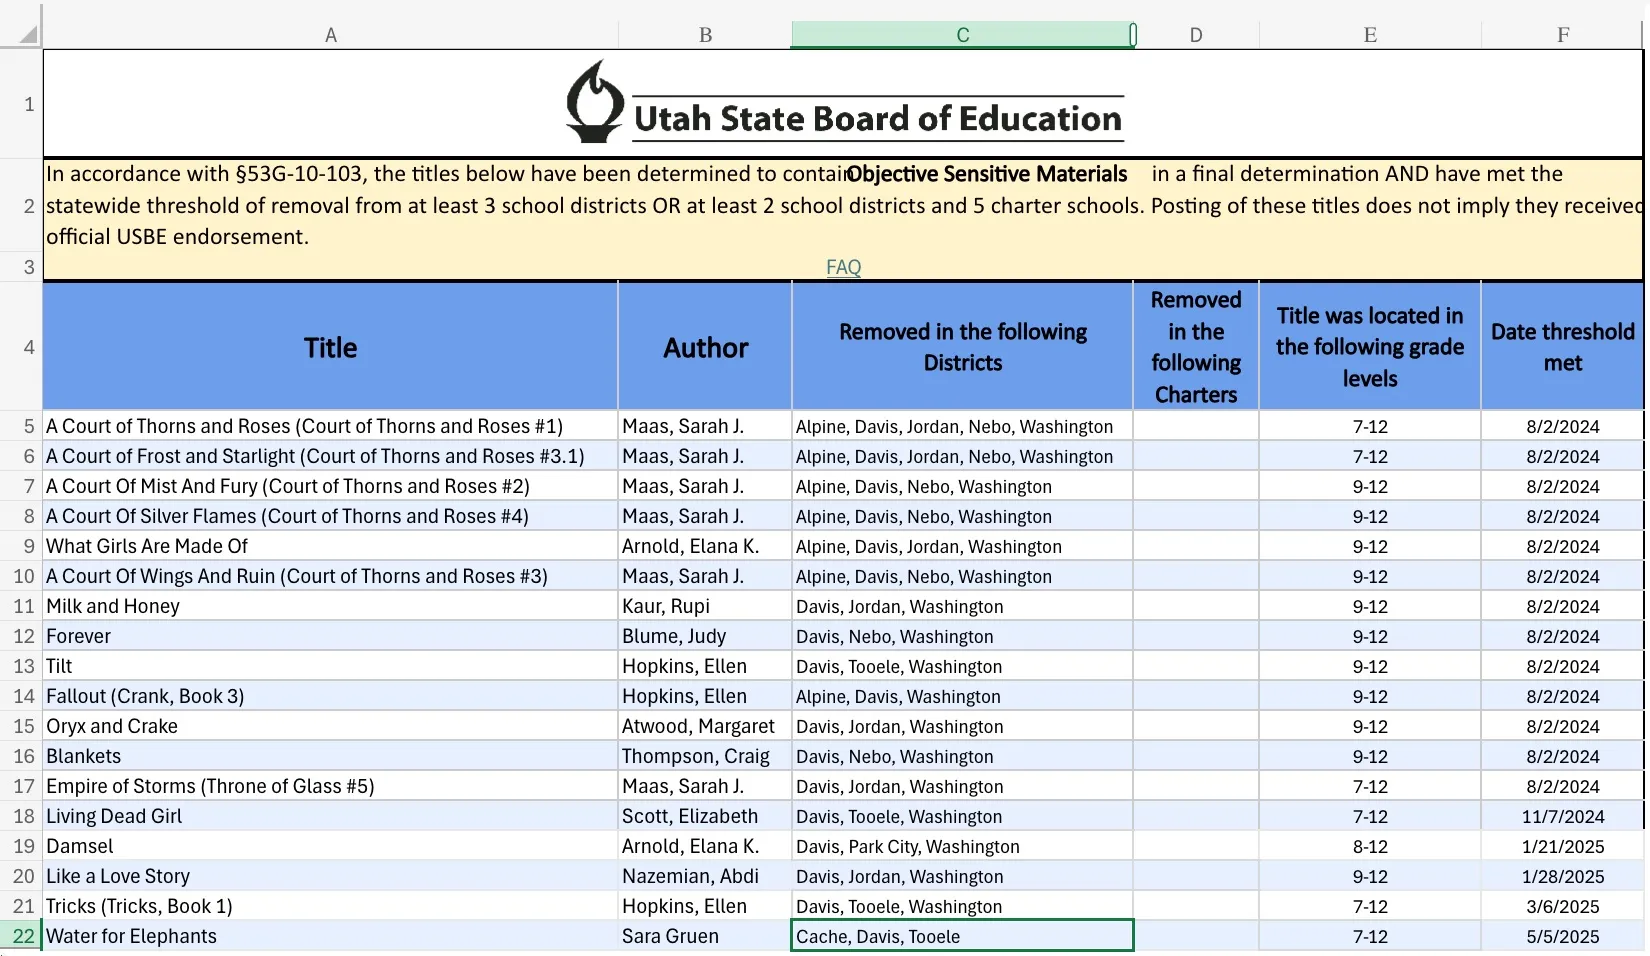This screenshot has height=956, width=1650.
Task: Select the 'Nazemian, Abdi' cell
Action: 705,876
